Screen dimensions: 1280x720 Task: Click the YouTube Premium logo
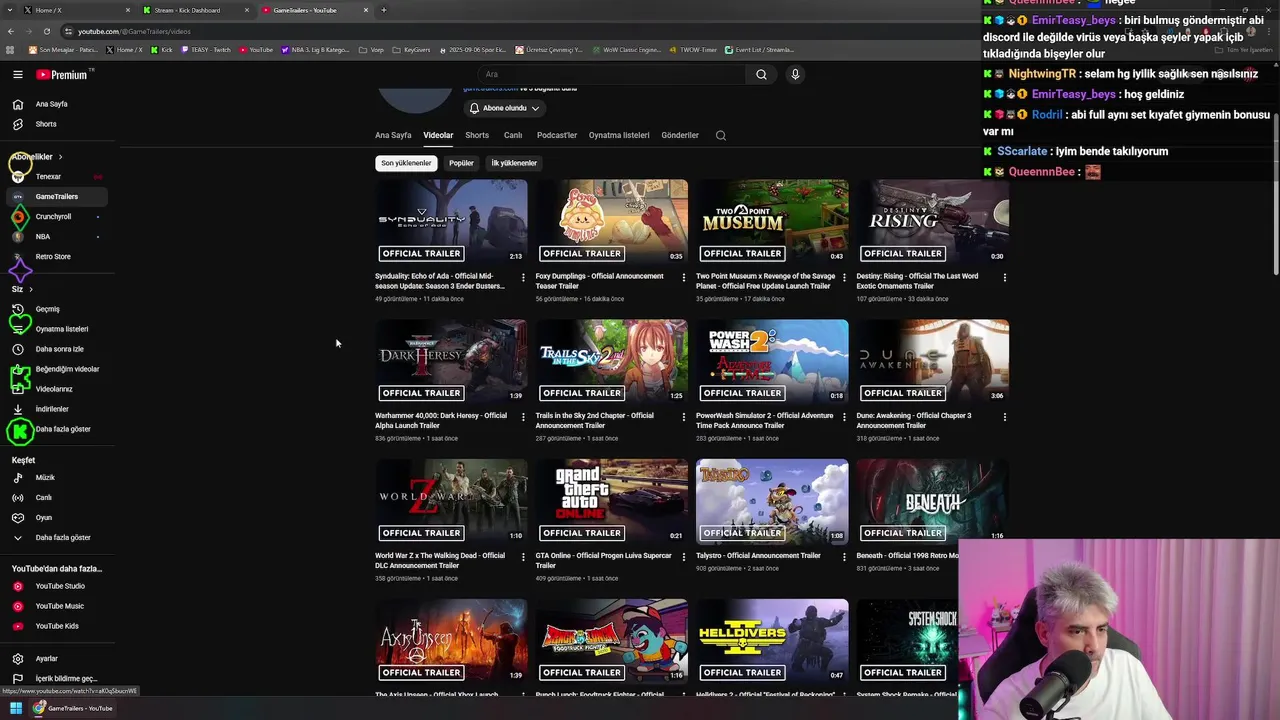pyautogui.click(x=62, y=74)
